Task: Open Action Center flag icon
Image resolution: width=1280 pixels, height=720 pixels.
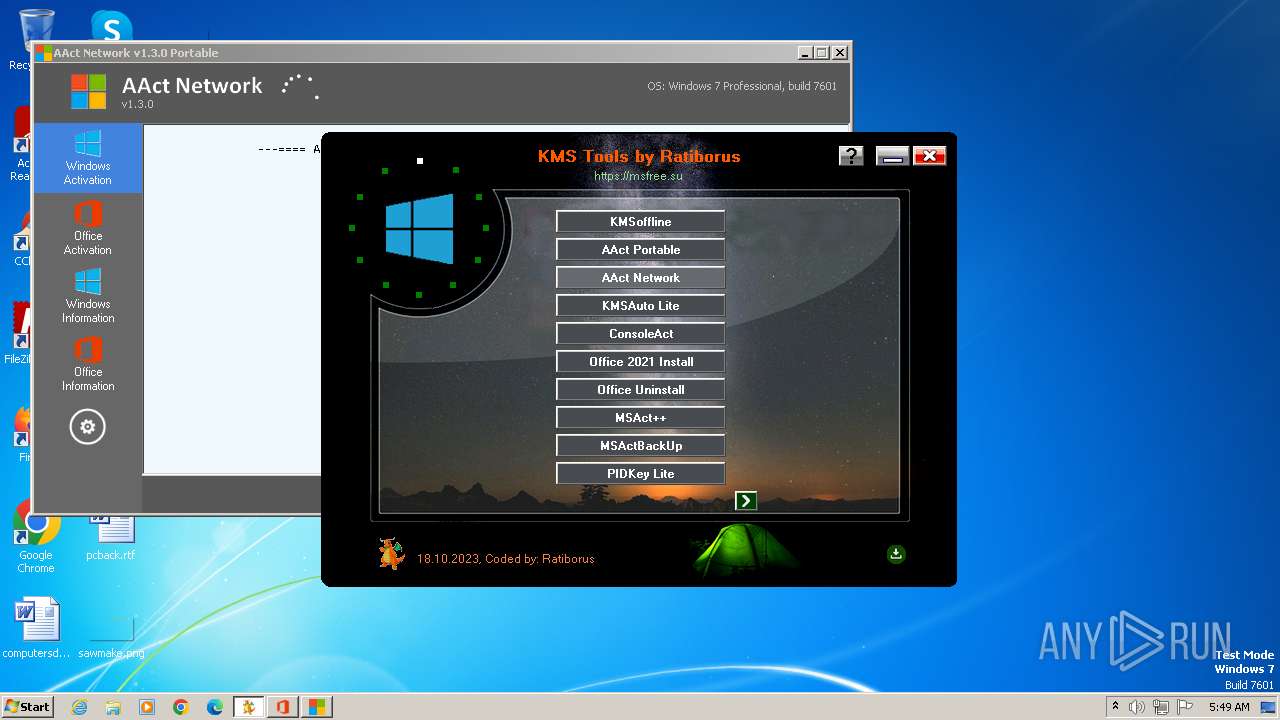Action: click(x=1183, y=707)
